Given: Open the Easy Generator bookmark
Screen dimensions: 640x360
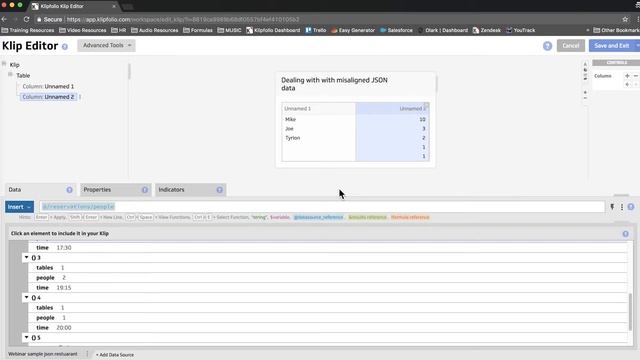Looking at the screenshot, I should click(x=353, y=30).
